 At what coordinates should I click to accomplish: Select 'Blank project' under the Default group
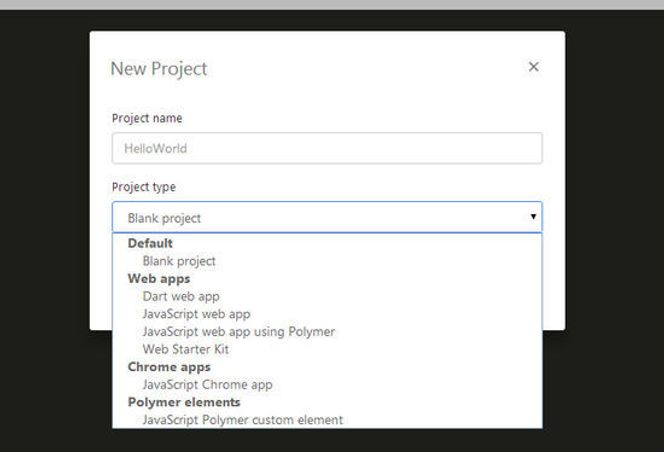pyautogui.click(x=179, y=261)
